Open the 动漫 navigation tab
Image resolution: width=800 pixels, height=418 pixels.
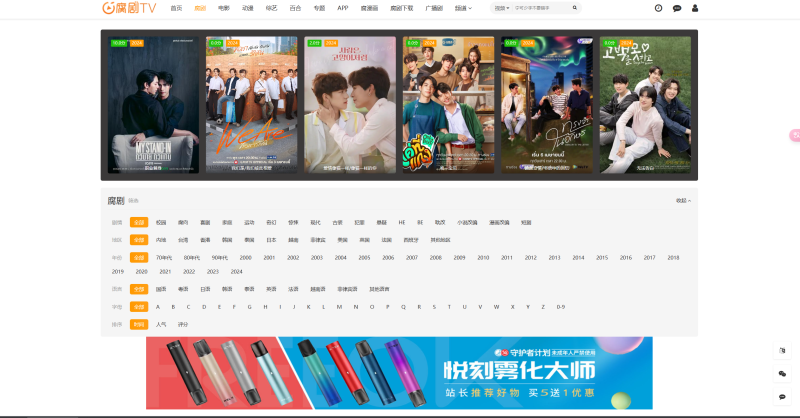[x=247, y=8]
